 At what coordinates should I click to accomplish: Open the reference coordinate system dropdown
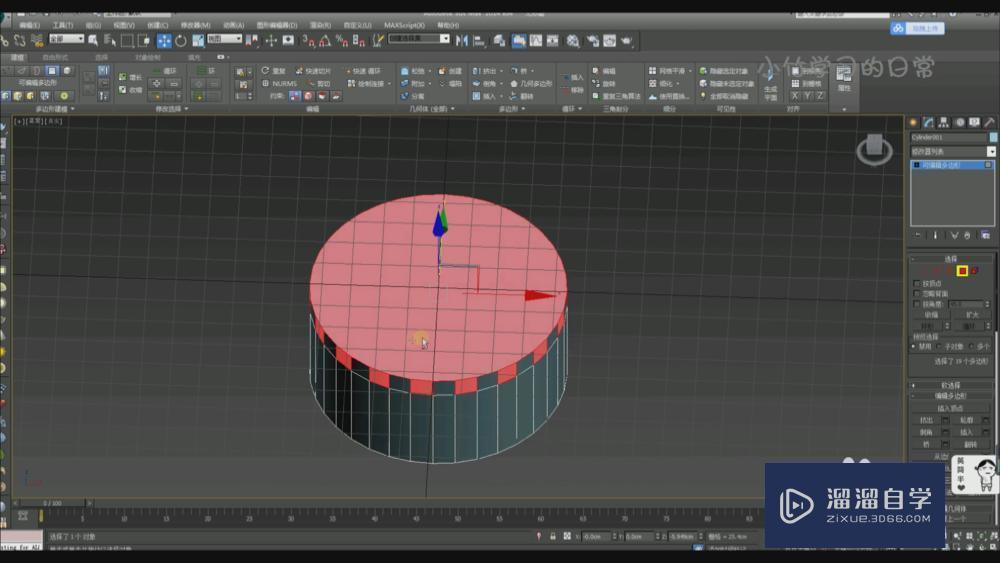point(224,39)
